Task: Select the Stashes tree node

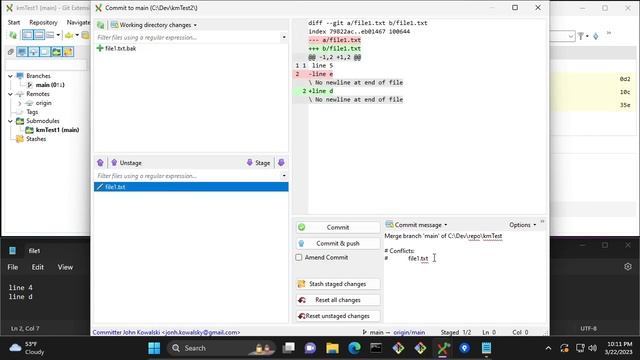Action: (36, 139)
